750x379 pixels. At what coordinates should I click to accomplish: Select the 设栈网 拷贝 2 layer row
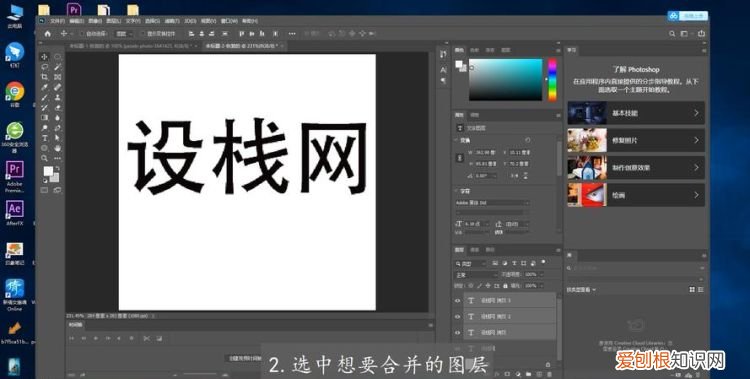point(509,316)
